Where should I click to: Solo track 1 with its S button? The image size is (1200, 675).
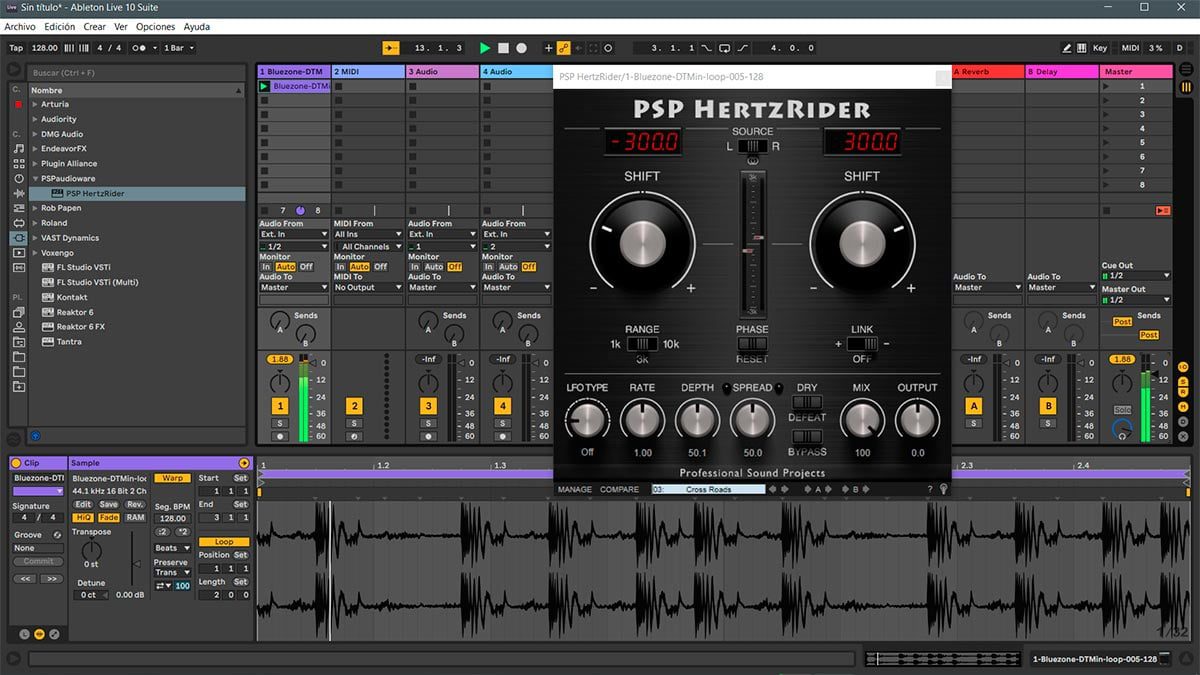(x=280, y=424)
